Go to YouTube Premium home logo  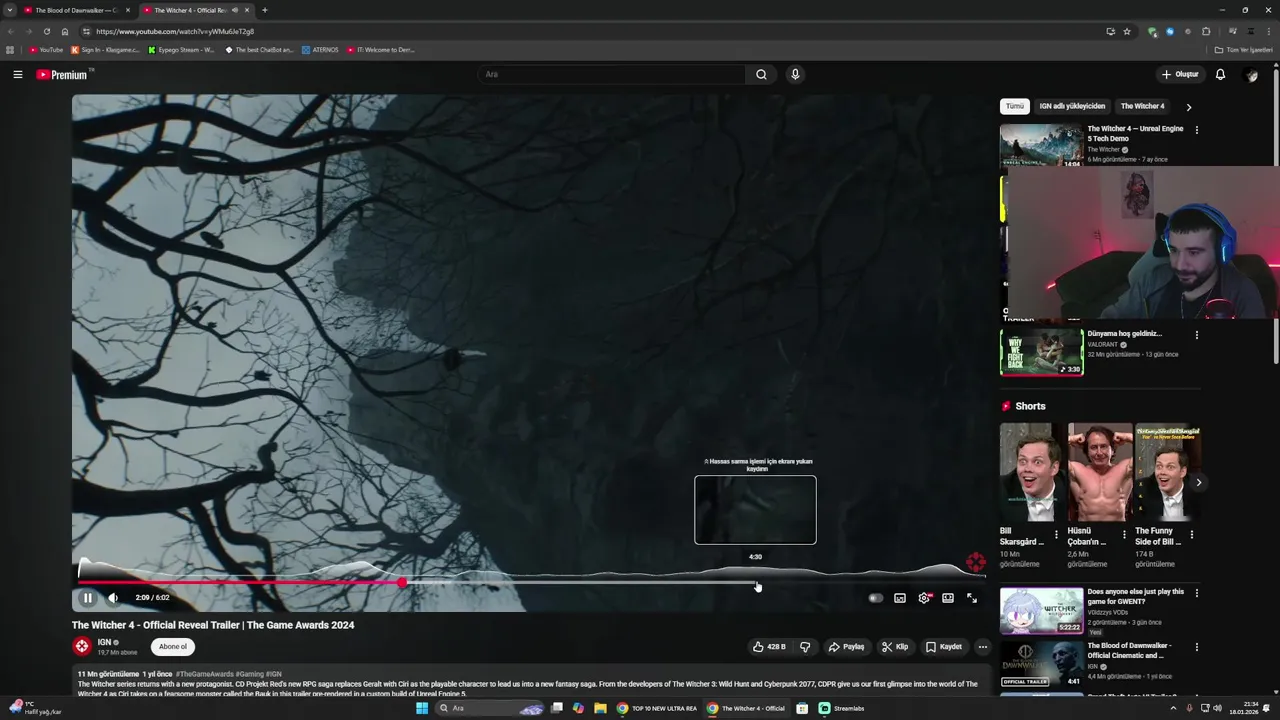pos(62,74)
